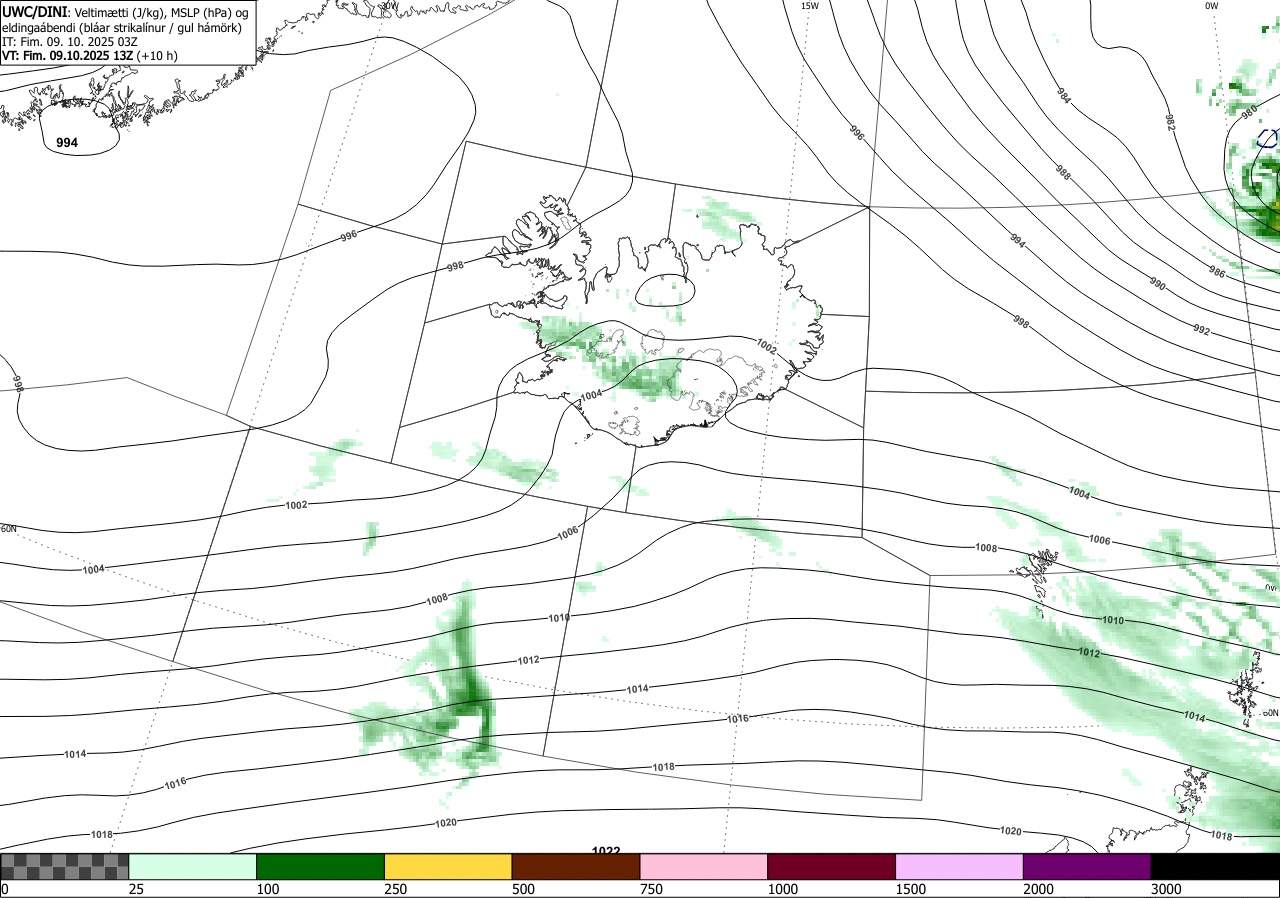Select the 'eldingaábendi (bláar strikalínur / gul hámörk)' line
1280x898 pixels.
click(122, 28)
